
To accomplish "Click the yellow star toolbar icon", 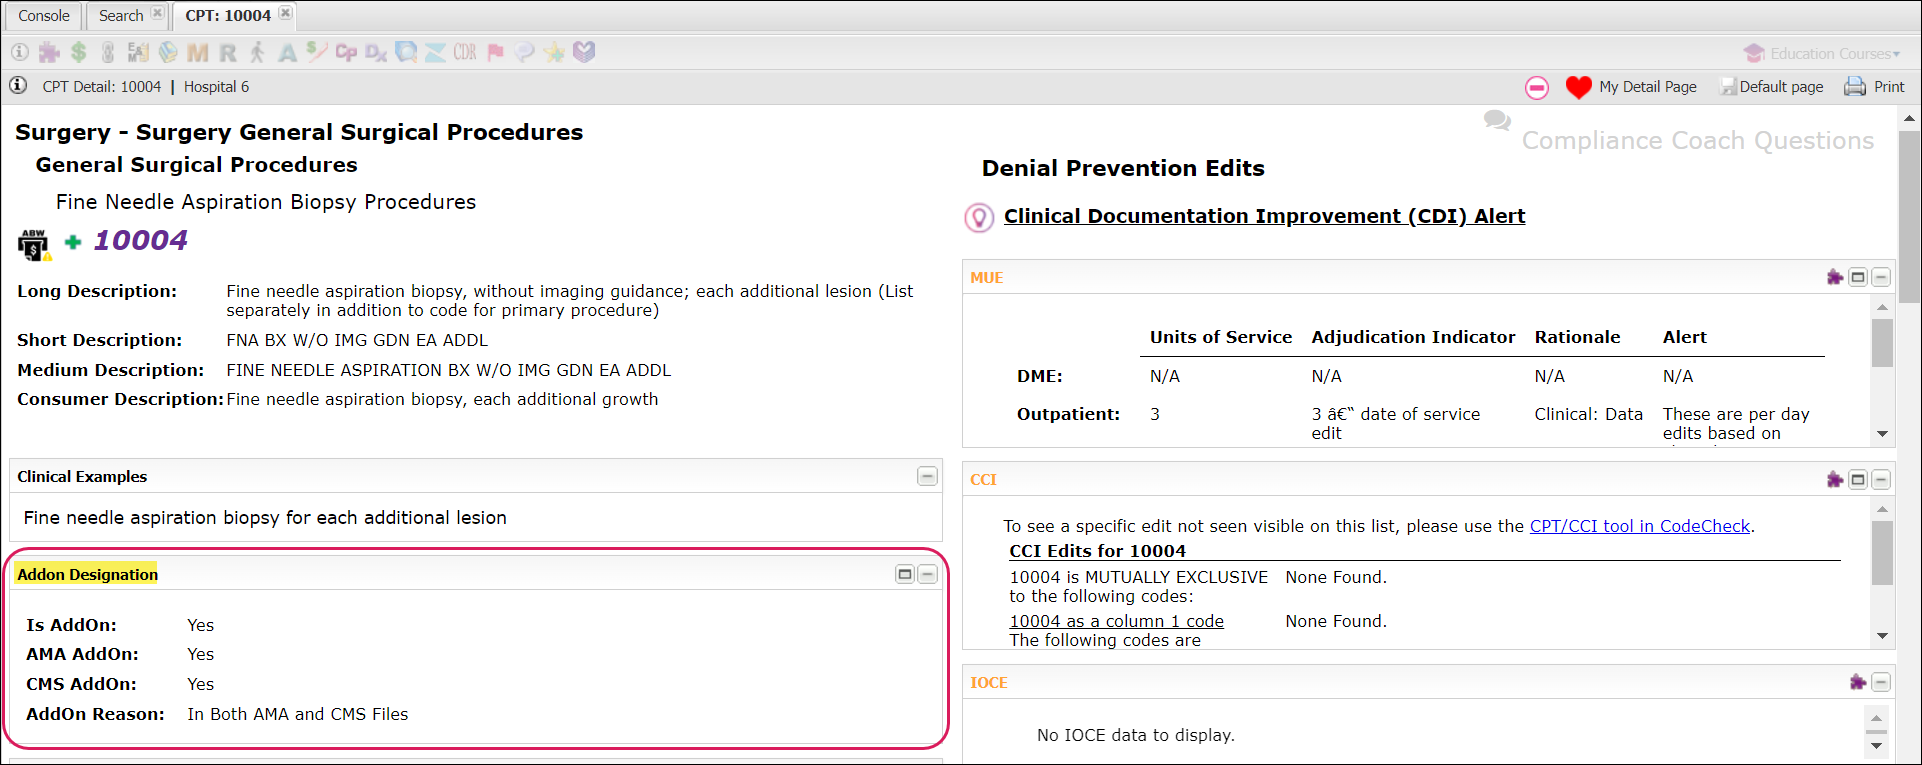I will click(554, 52).
